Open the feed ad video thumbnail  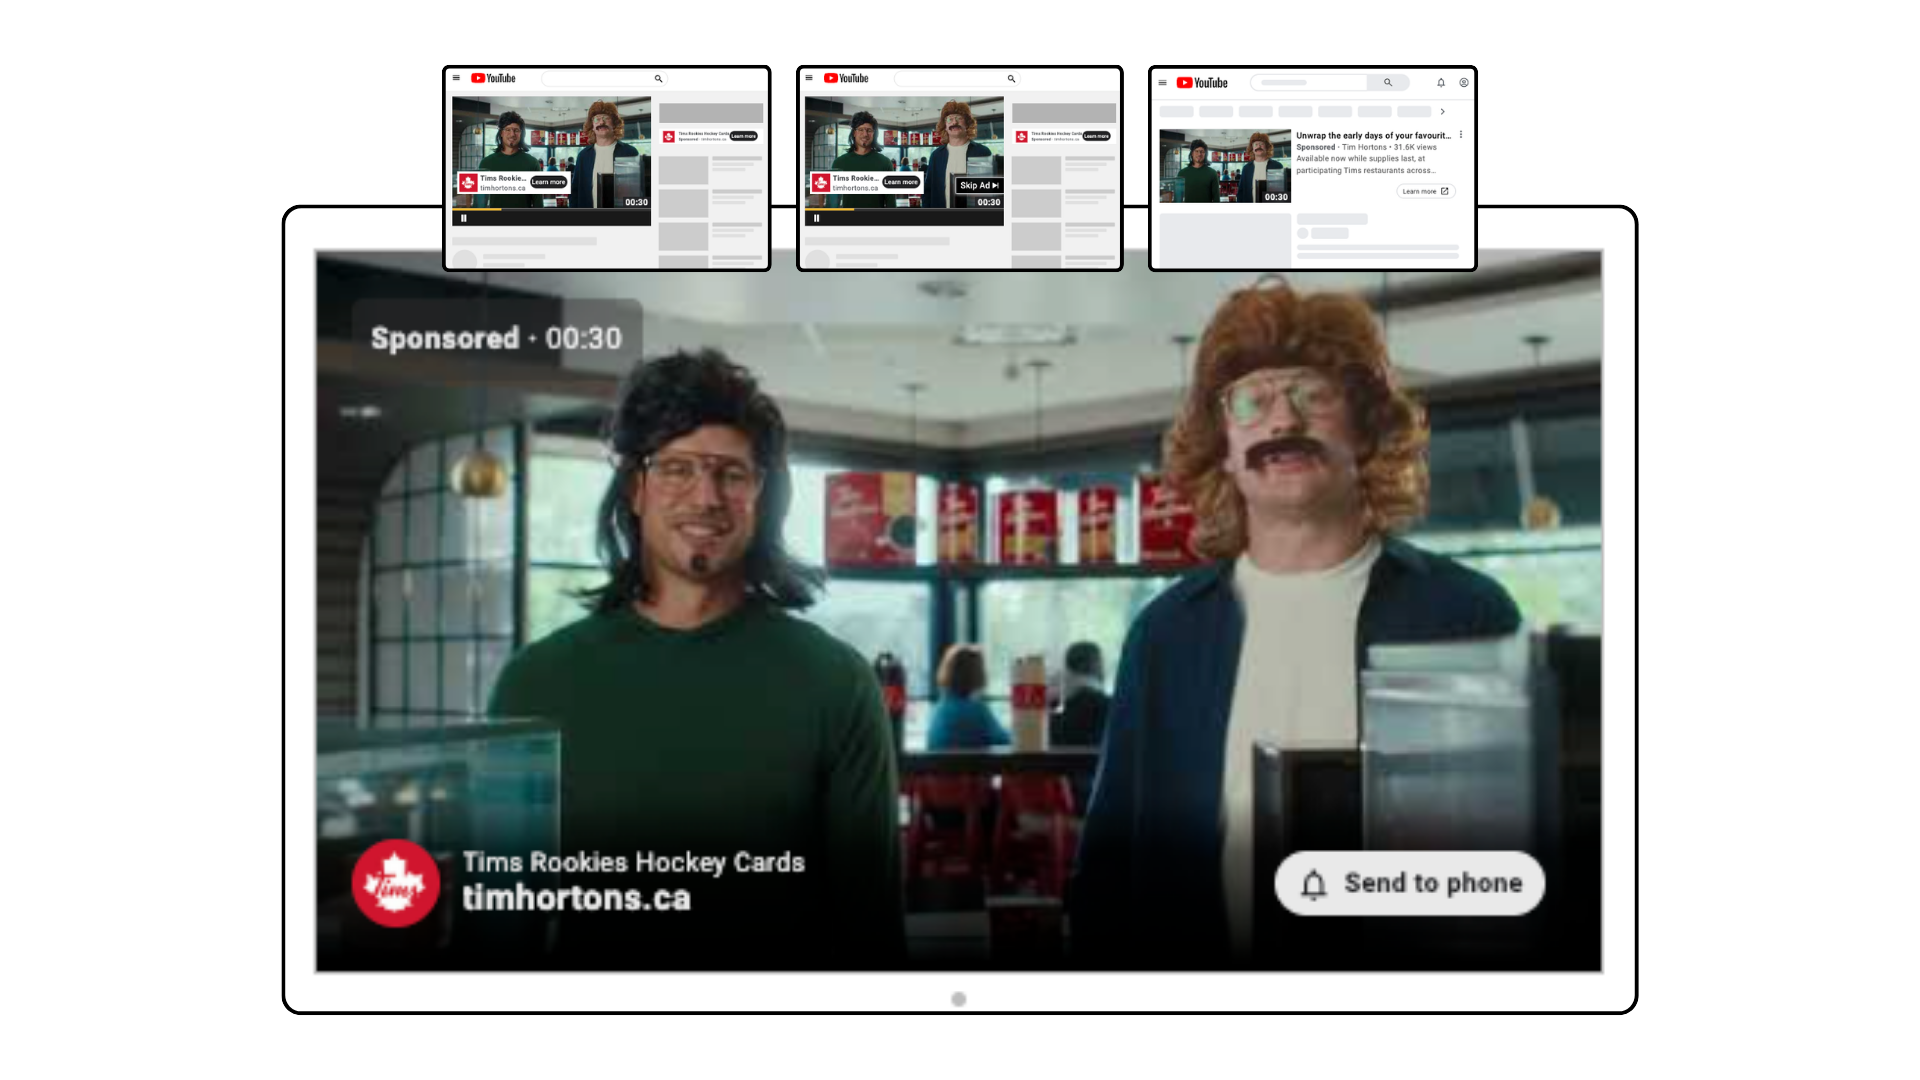[1225, 166]
